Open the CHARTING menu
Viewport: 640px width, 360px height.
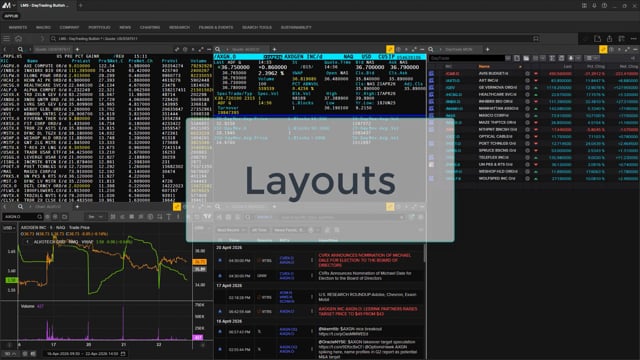click(150, 27)
